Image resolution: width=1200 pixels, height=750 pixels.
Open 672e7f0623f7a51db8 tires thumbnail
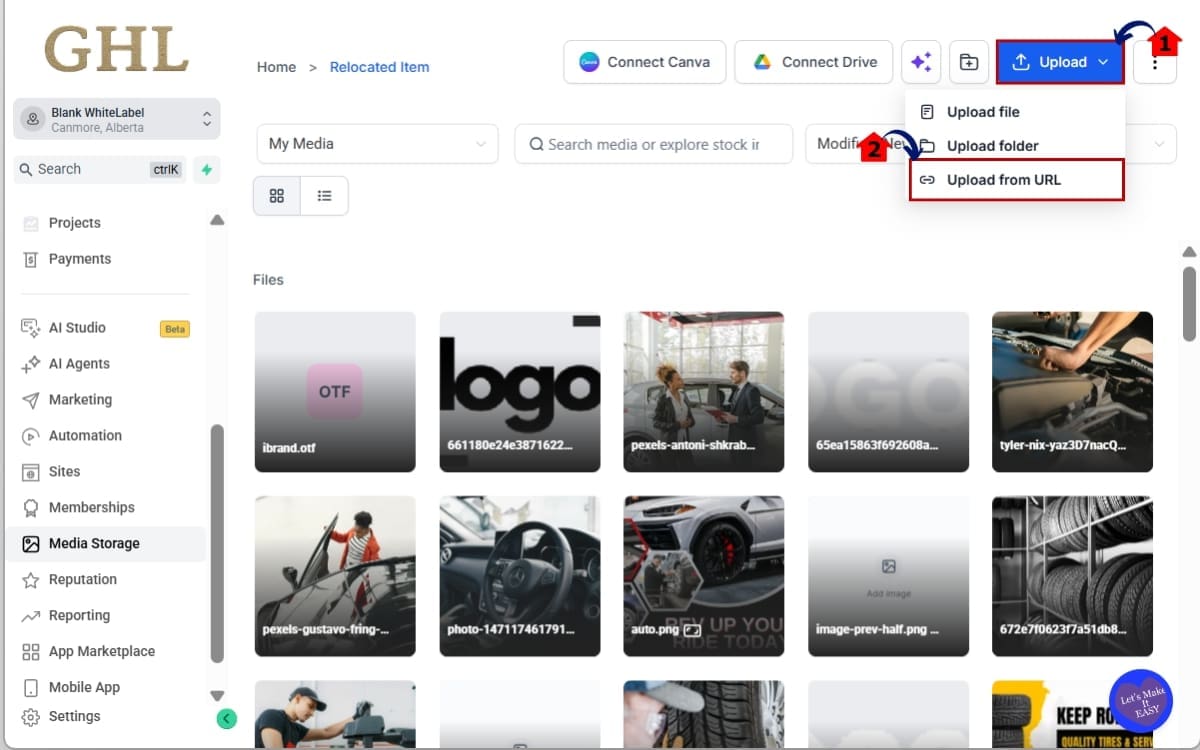(1072, 576)
